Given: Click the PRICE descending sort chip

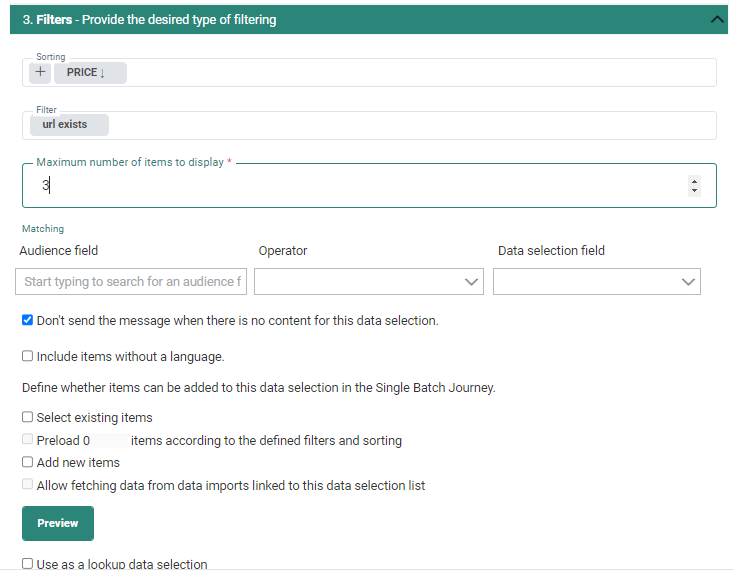Looking at the screenshot, I should (x=89, y=72).
